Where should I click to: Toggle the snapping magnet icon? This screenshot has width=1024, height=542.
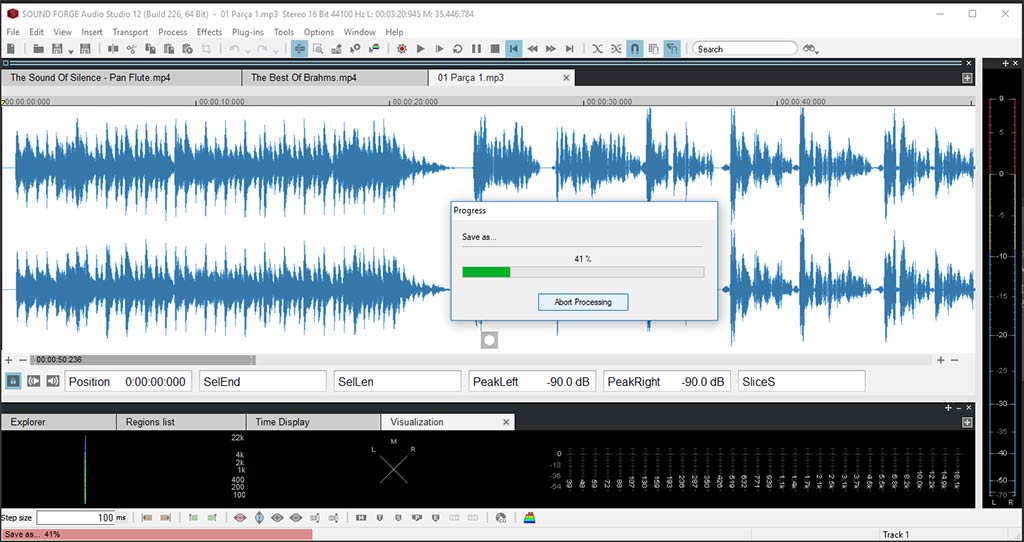click(x=634, y=49)
